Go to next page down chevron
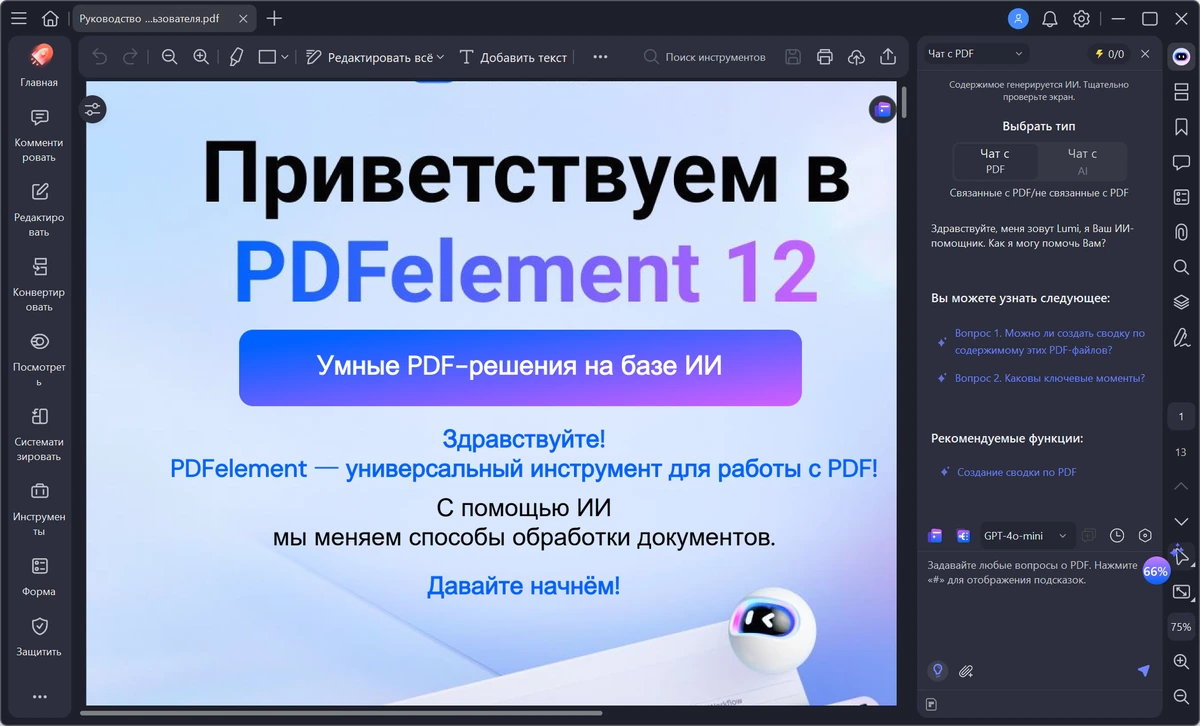The height and width of the screenshot is (726, 1200). click(1181, 522)
